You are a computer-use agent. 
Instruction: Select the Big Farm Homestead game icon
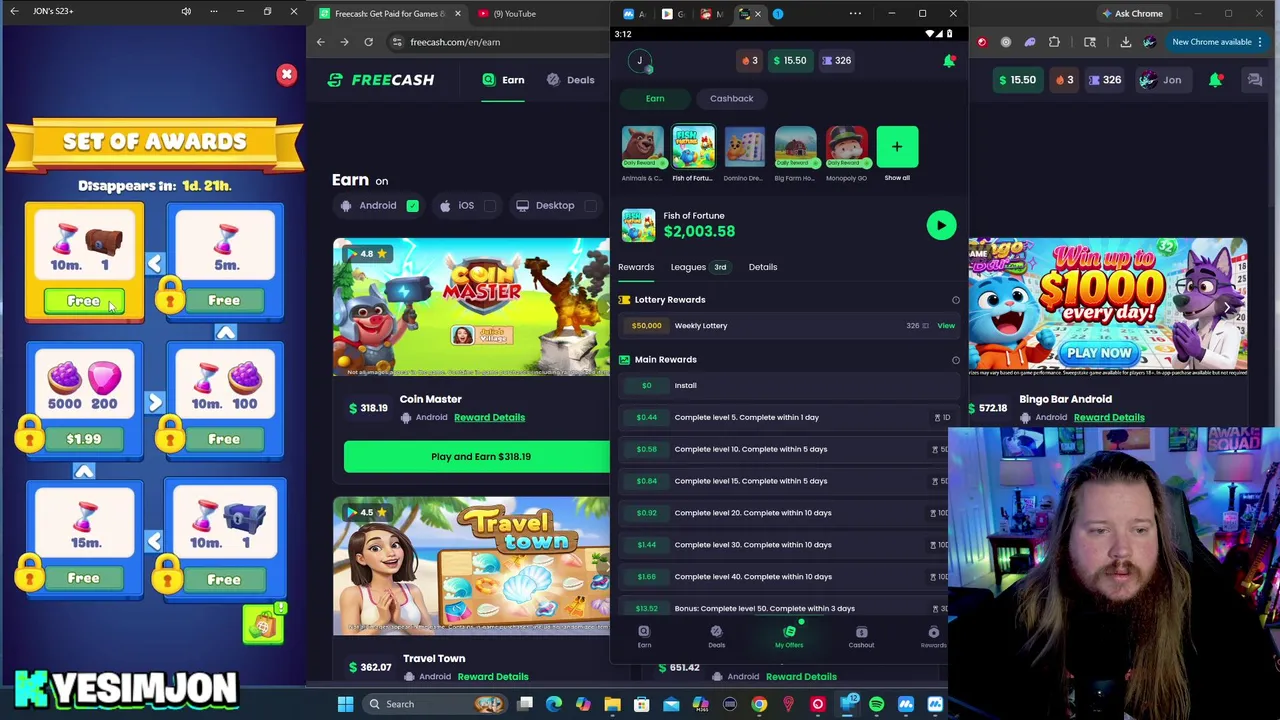coord(795,147)
